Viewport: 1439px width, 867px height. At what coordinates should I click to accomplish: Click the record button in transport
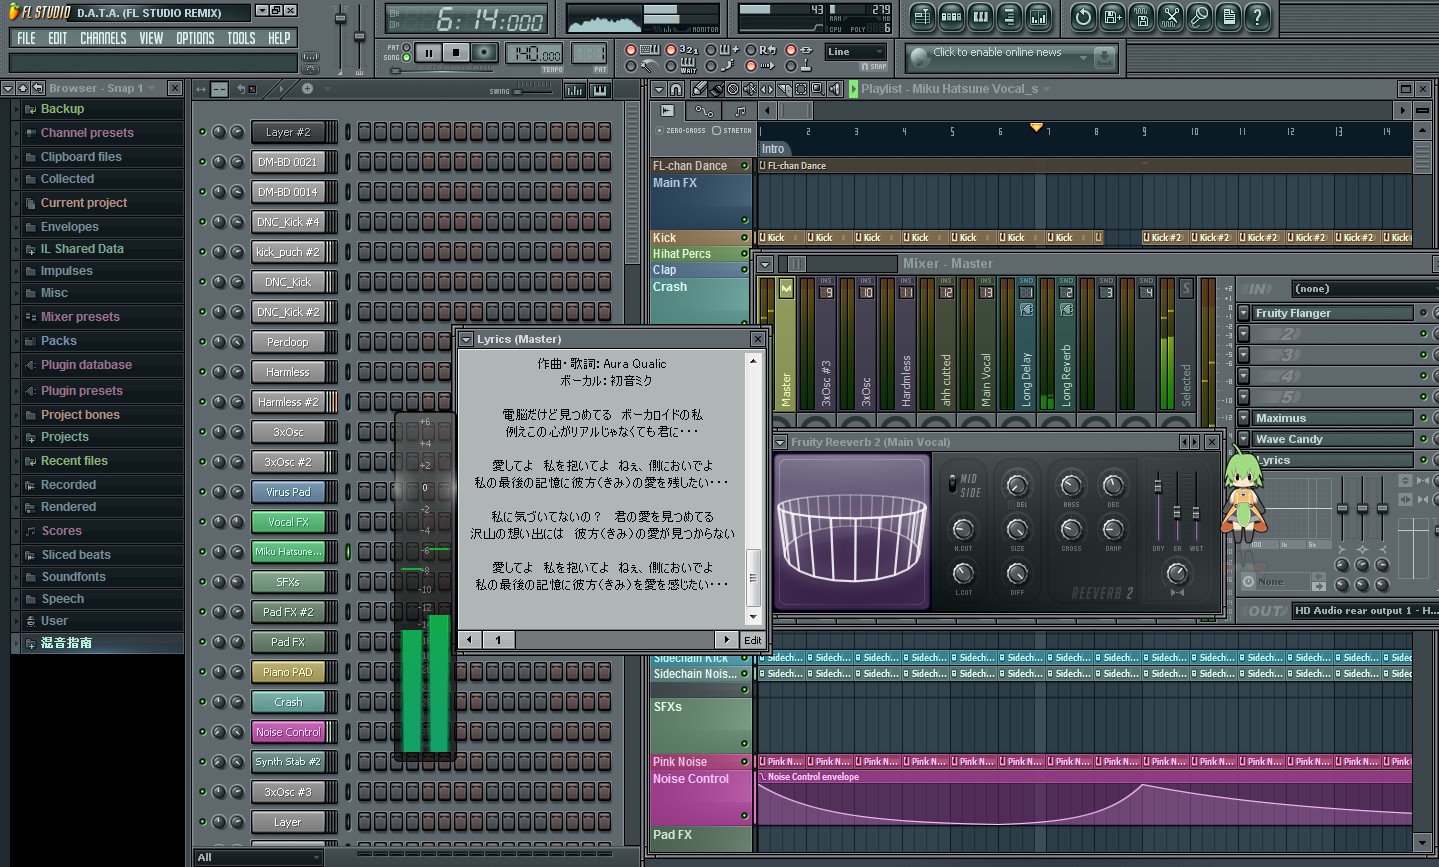pyautogui.click(x=484, y=52)
